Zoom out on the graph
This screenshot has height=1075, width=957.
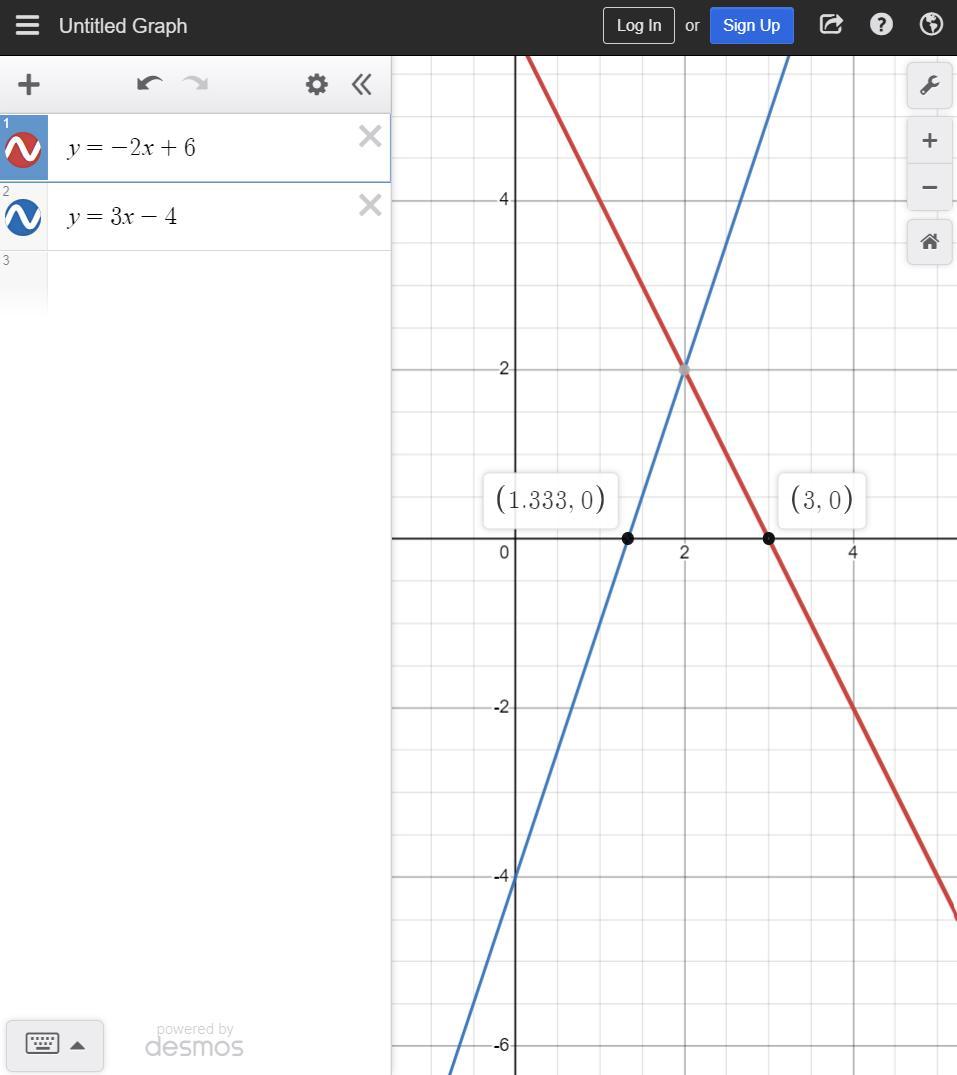930,187
